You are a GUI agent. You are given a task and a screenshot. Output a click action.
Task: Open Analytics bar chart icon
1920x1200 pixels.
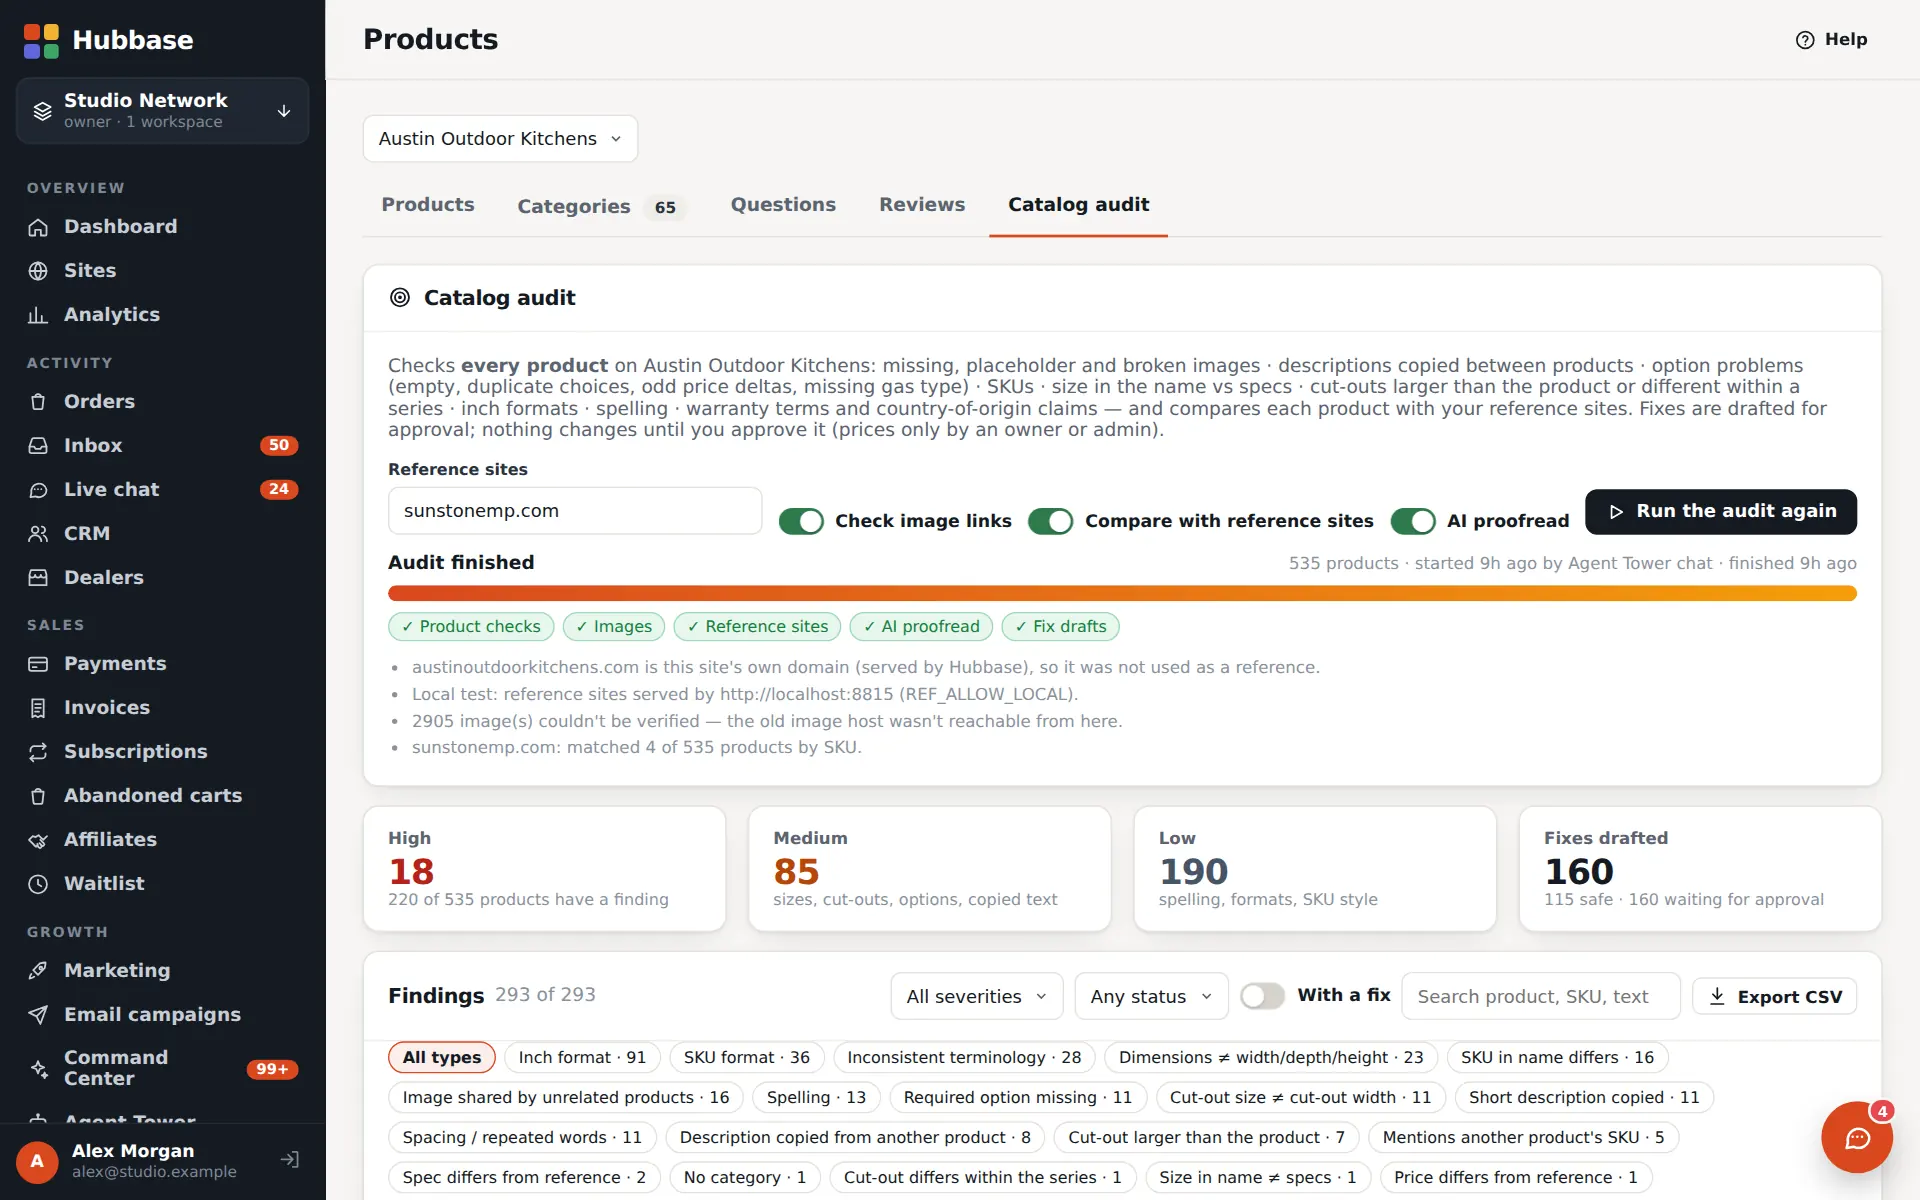(38, 315)
